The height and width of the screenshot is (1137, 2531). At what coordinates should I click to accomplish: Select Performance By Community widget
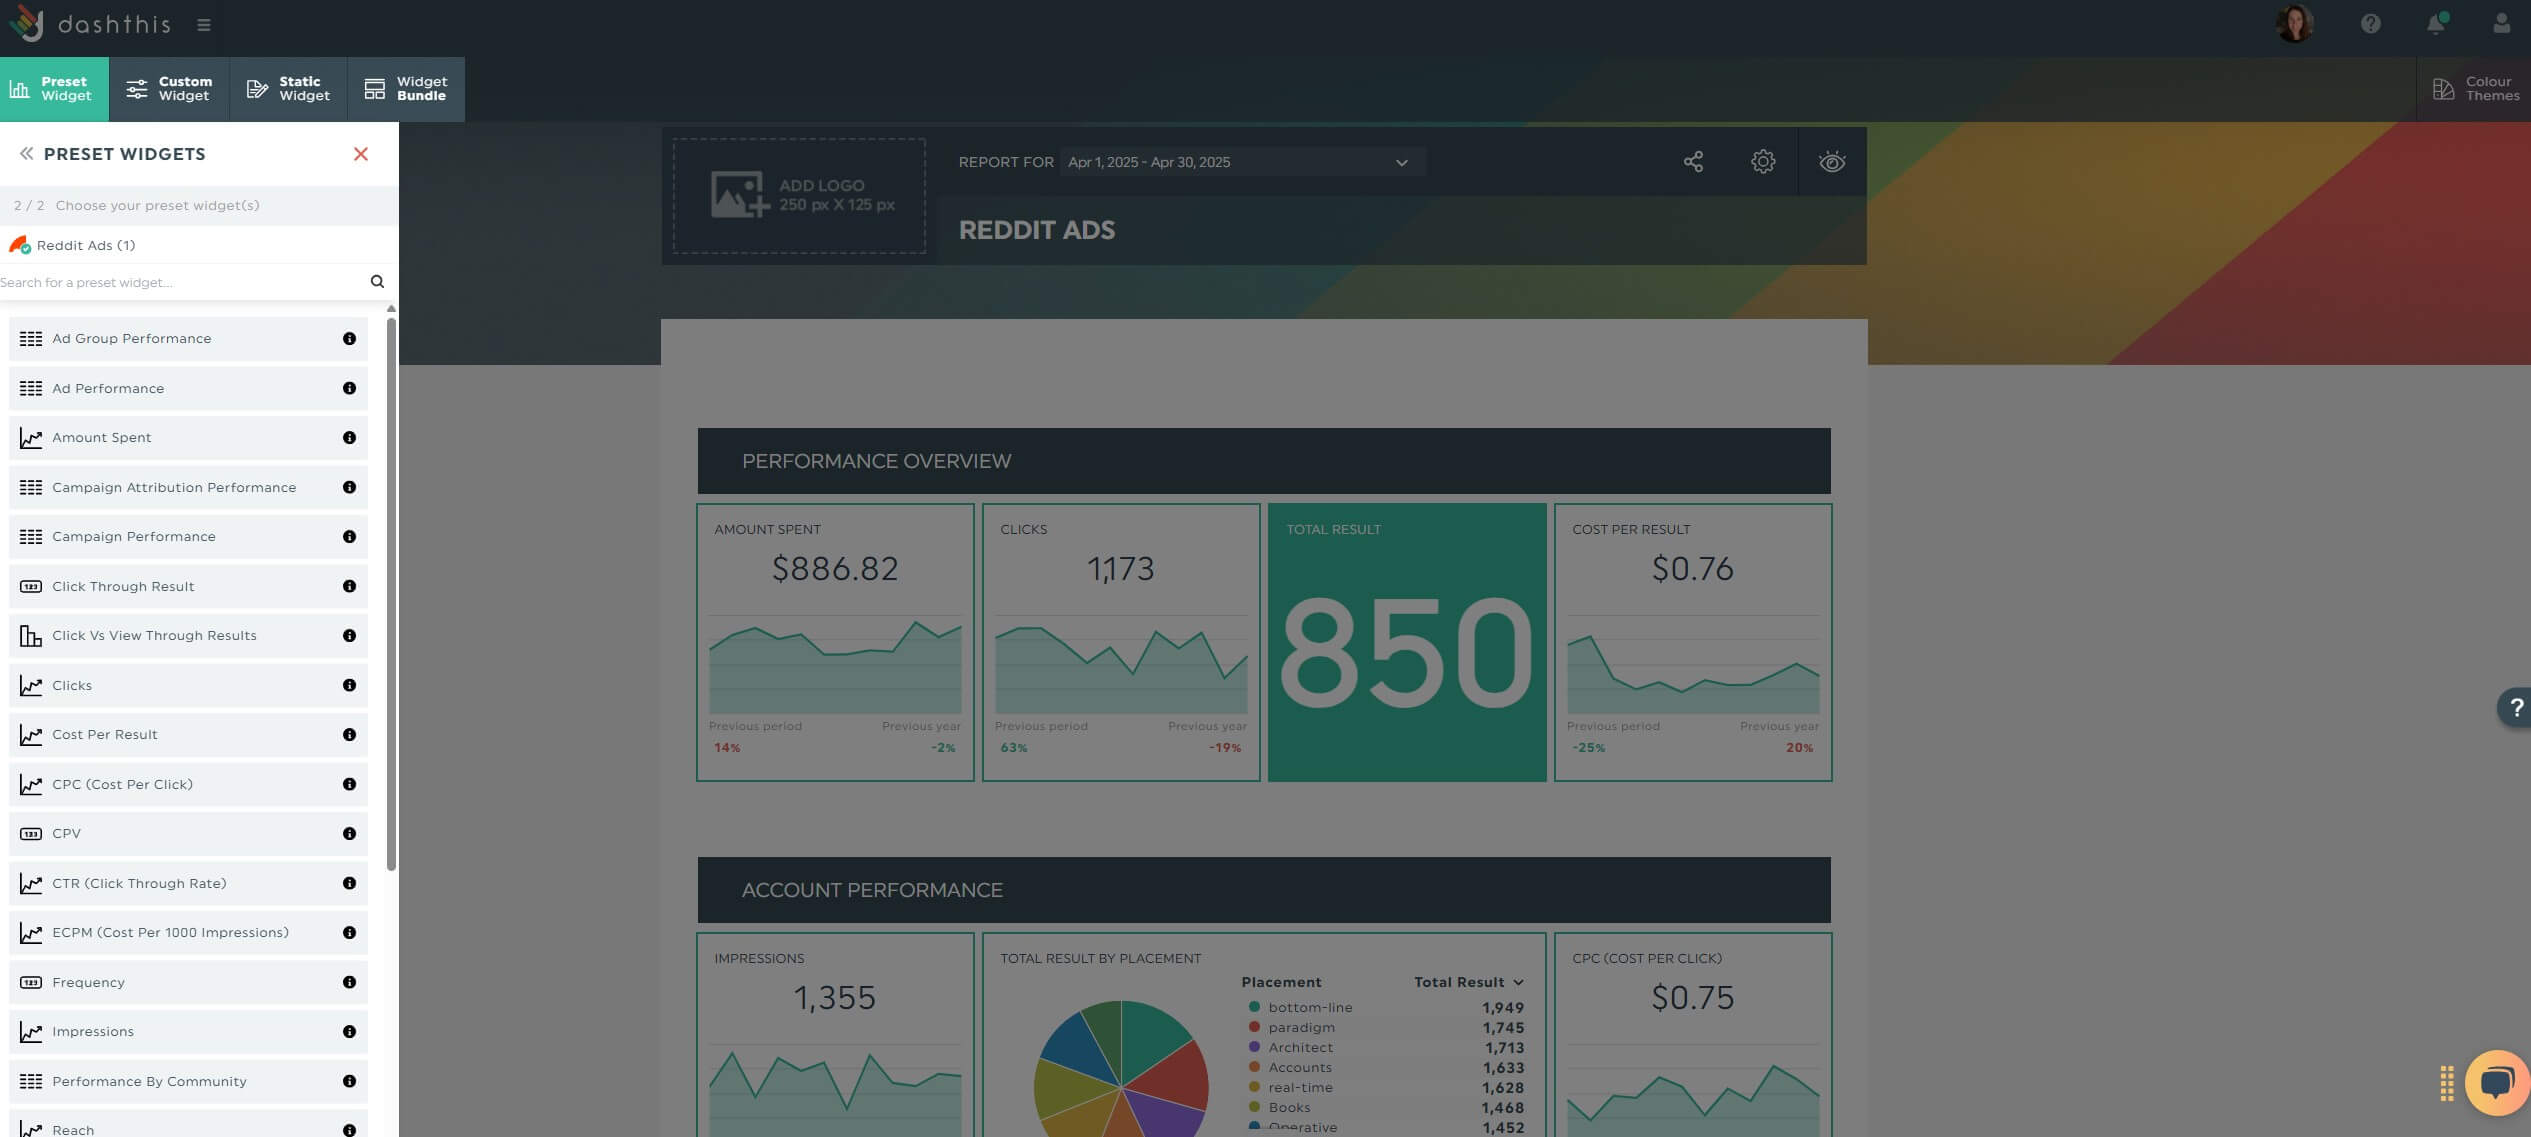(x=188, y=1081)
